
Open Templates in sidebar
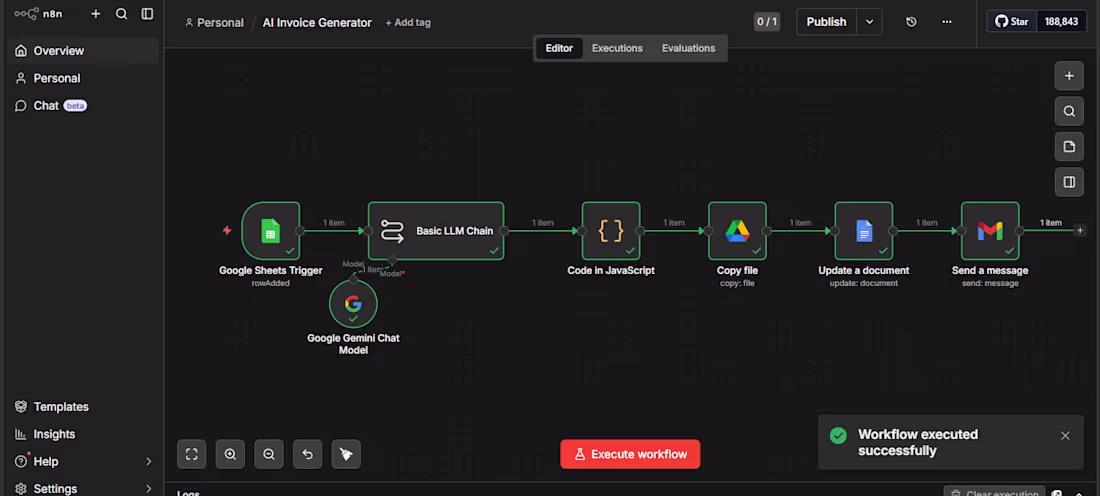(83, 407)
